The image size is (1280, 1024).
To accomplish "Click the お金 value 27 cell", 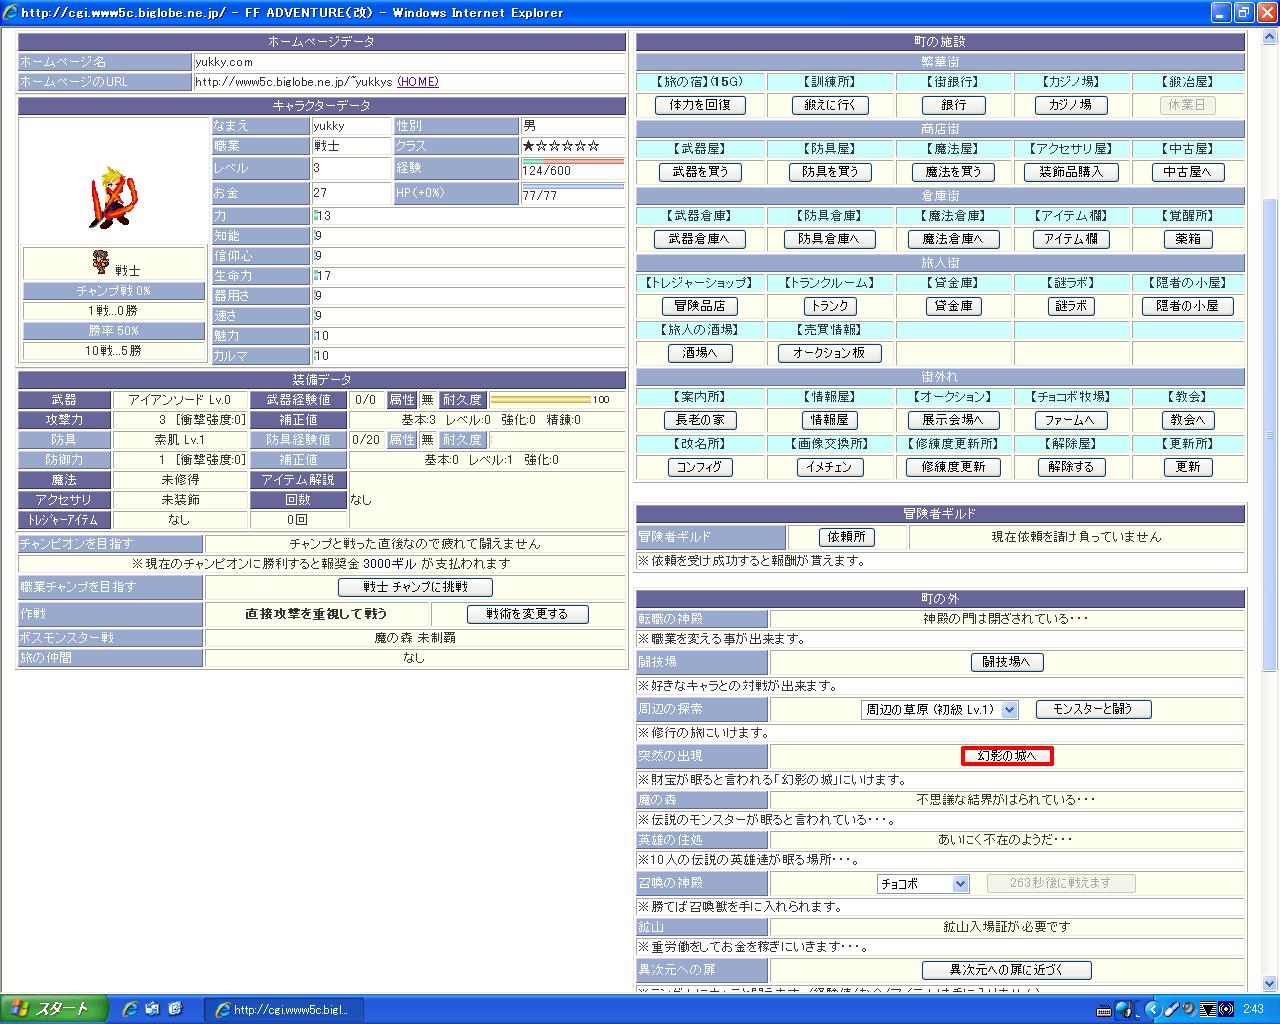I will [x=351, y=192].
